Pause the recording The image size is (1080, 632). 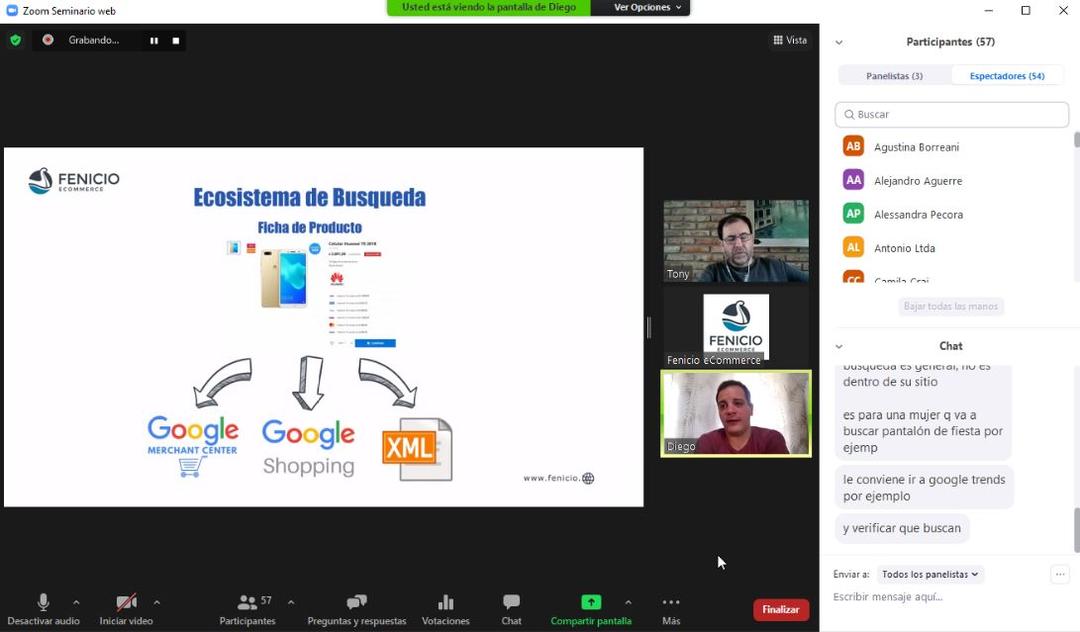coord(154,40)
